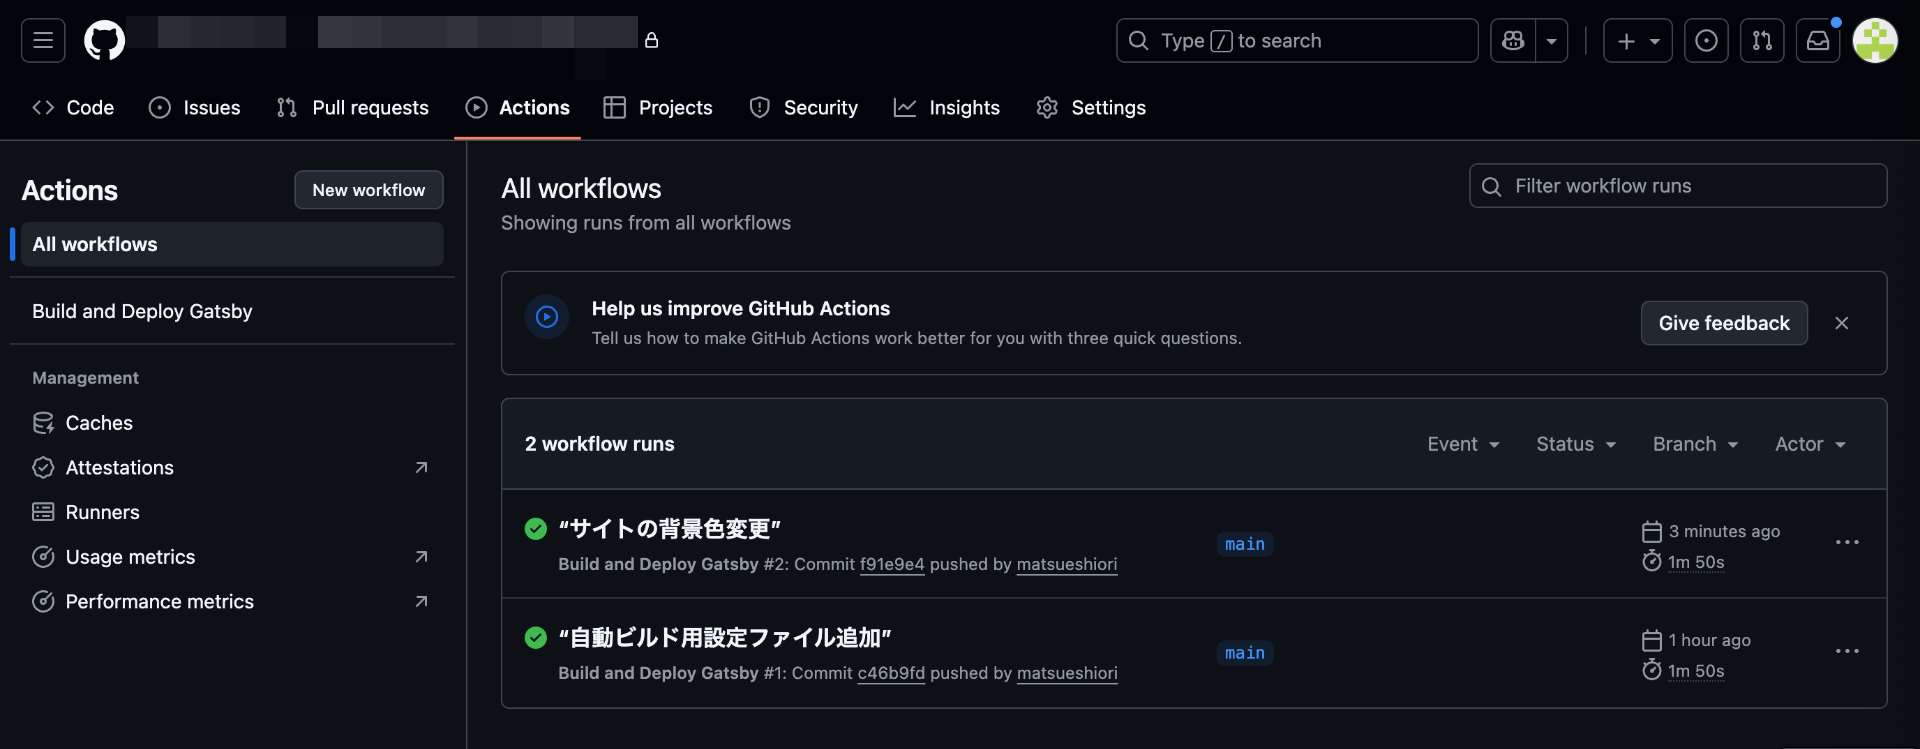The height and width of the screenshot is (749, 1920).
Task: Click 1m 50s duration on run #1
Action: pos(1696,671)
